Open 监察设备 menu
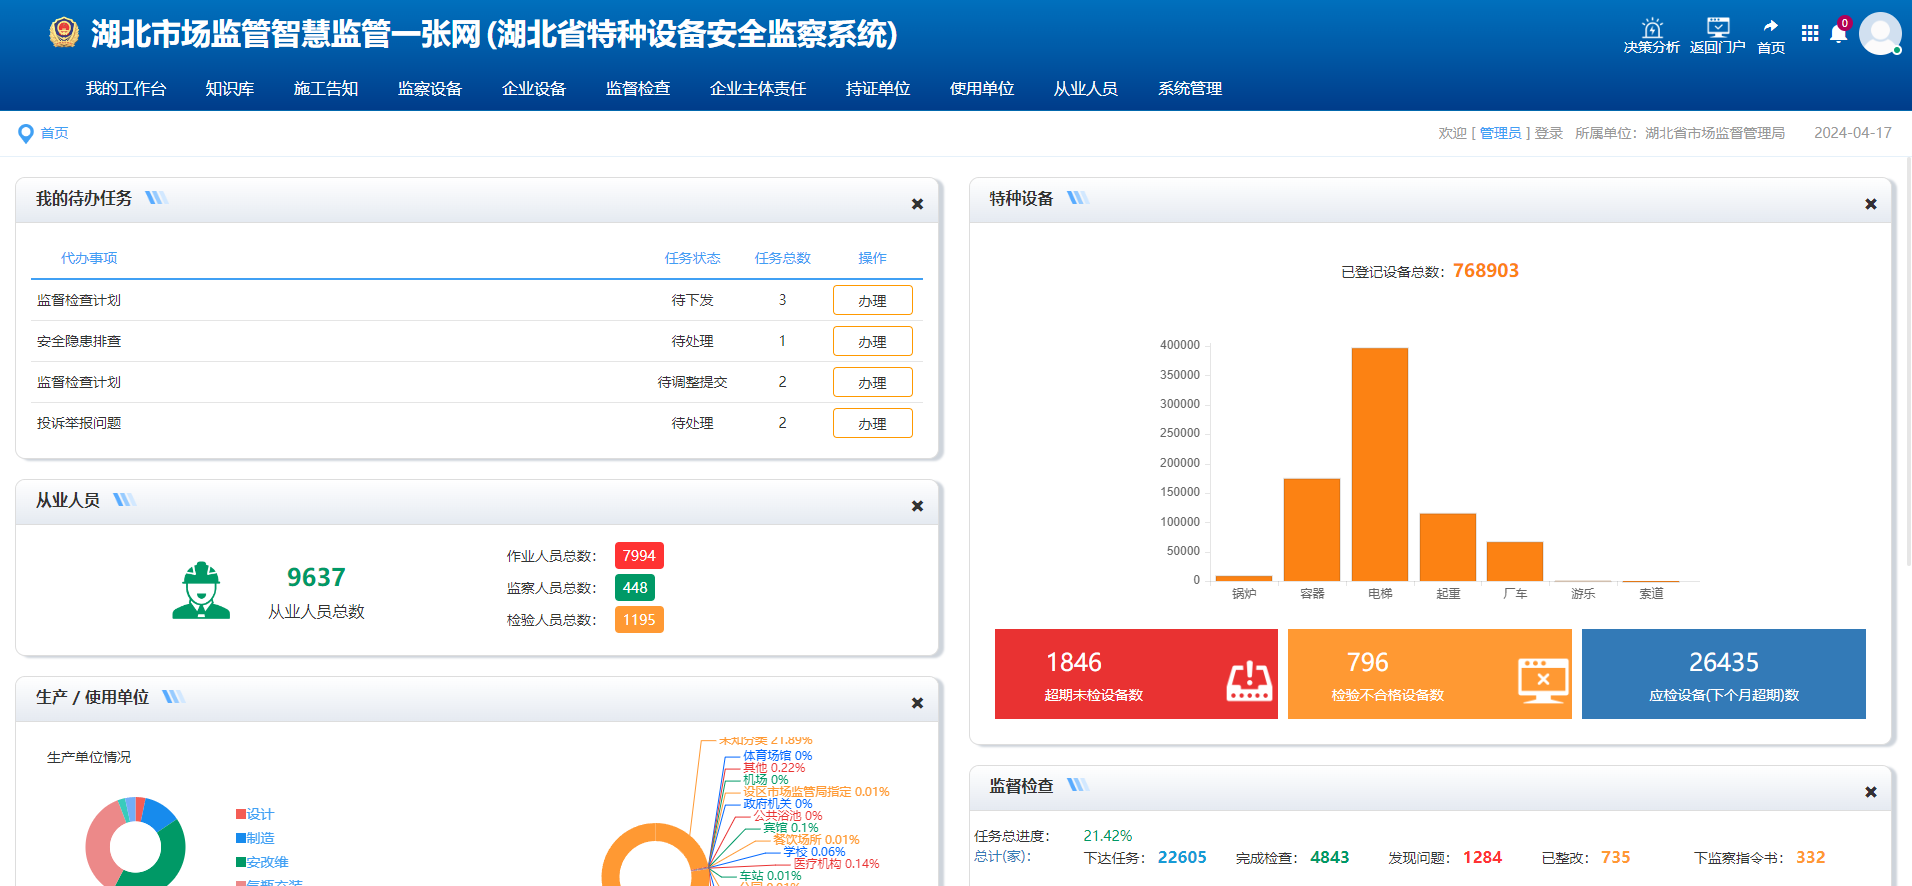1912x886 pixels. (x=430, y=89)
